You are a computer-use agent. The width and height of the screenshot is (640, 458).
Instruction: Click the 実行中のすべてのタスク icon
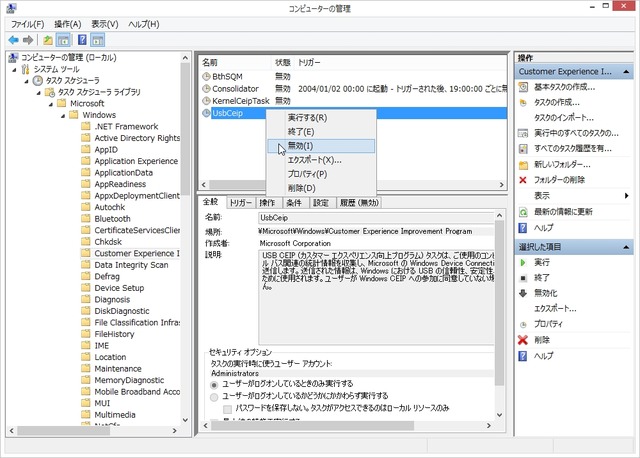(x=523, y=133)
